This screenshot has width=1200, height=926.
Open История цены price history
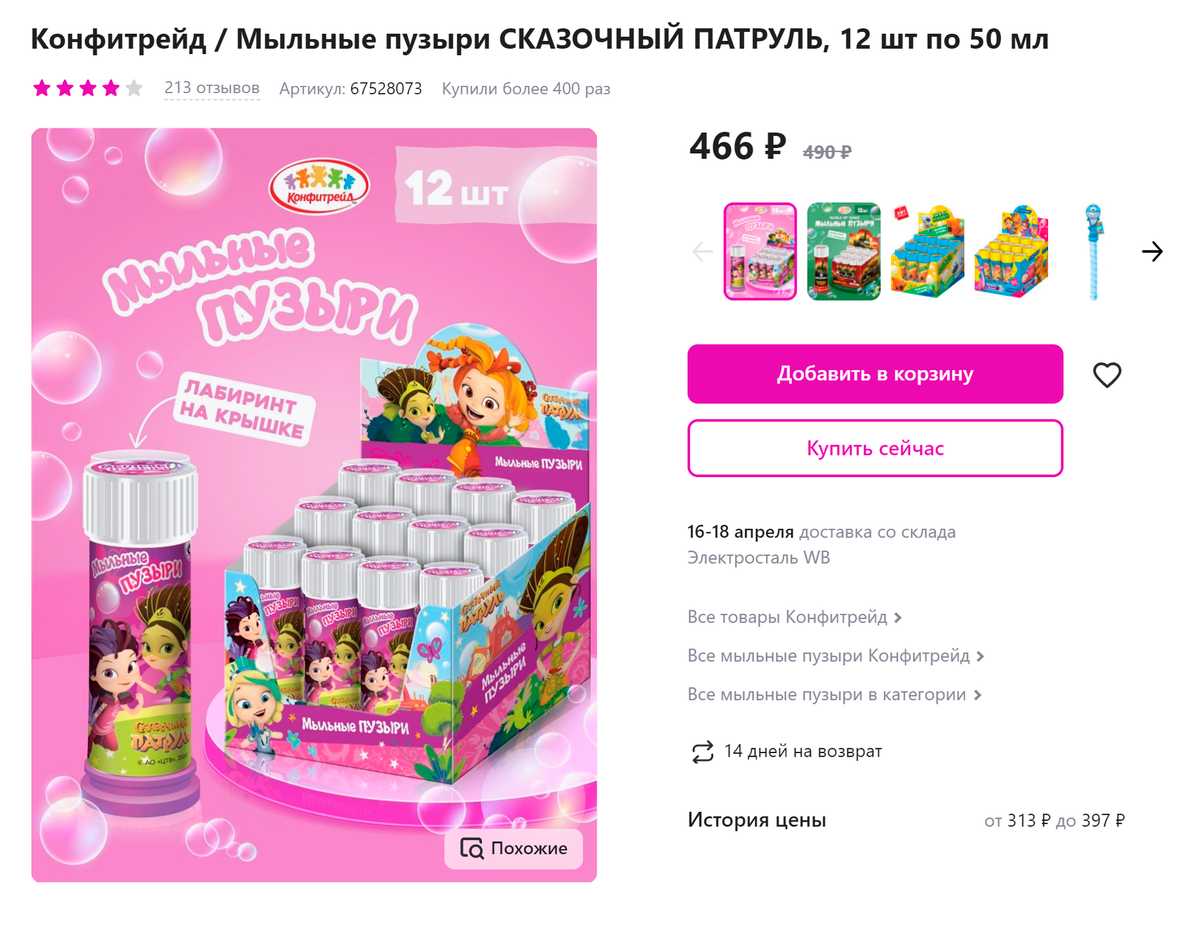[757, 820]
